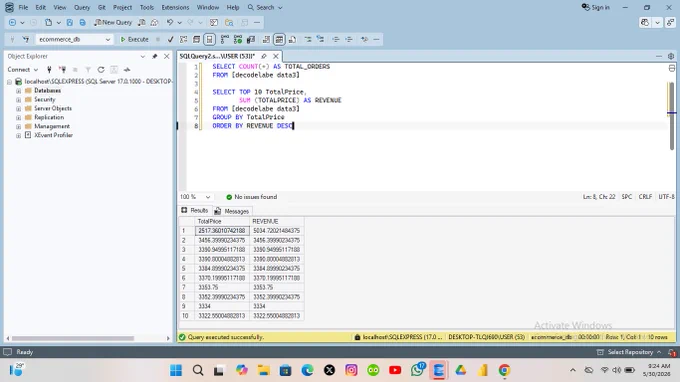Click the New Query button
Image resolution: width=680 pixels, height=382 pixels.
click(113, 22)
